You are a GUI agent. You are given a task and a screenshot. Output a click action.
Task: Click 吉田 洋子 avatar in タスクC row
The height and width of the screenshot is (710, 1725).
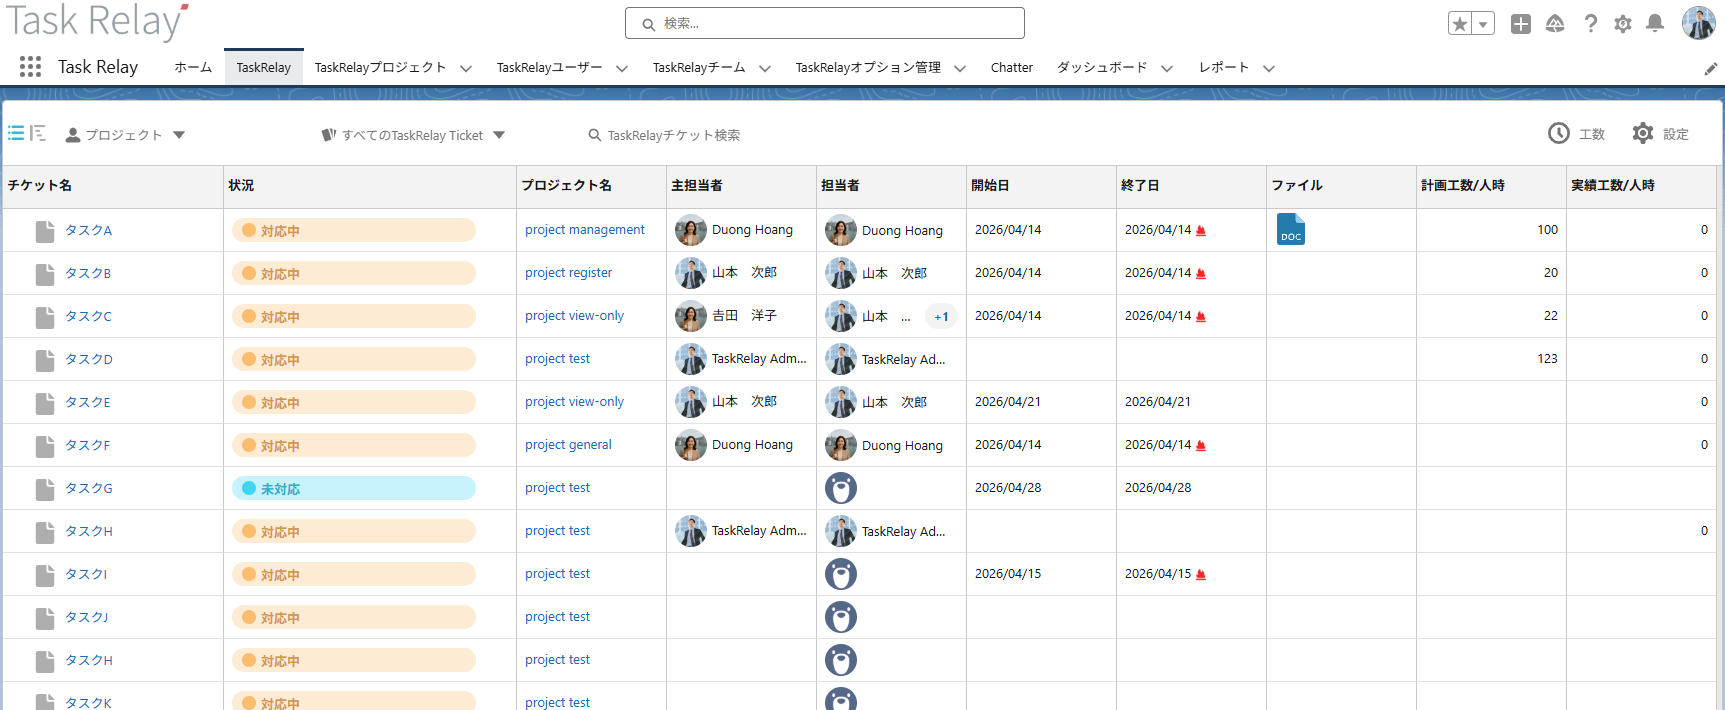[691, 316]
